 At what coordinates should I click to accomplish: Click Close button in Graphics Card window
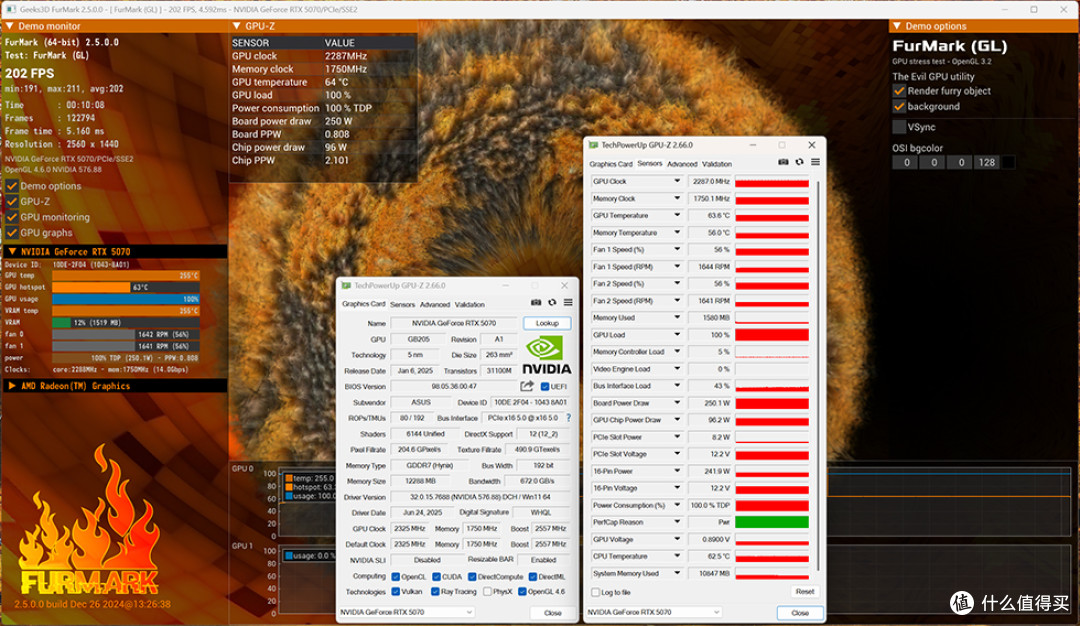552,612
